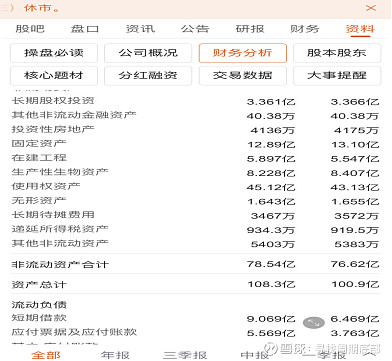Click the 919.5万 value
The image size is (392, 361).
click(x=355, y=230)
